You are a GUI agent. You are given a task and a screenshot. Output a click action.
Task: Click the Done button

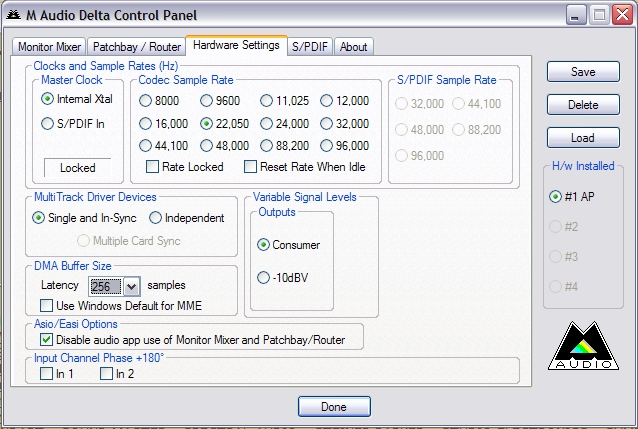(334, 407)
